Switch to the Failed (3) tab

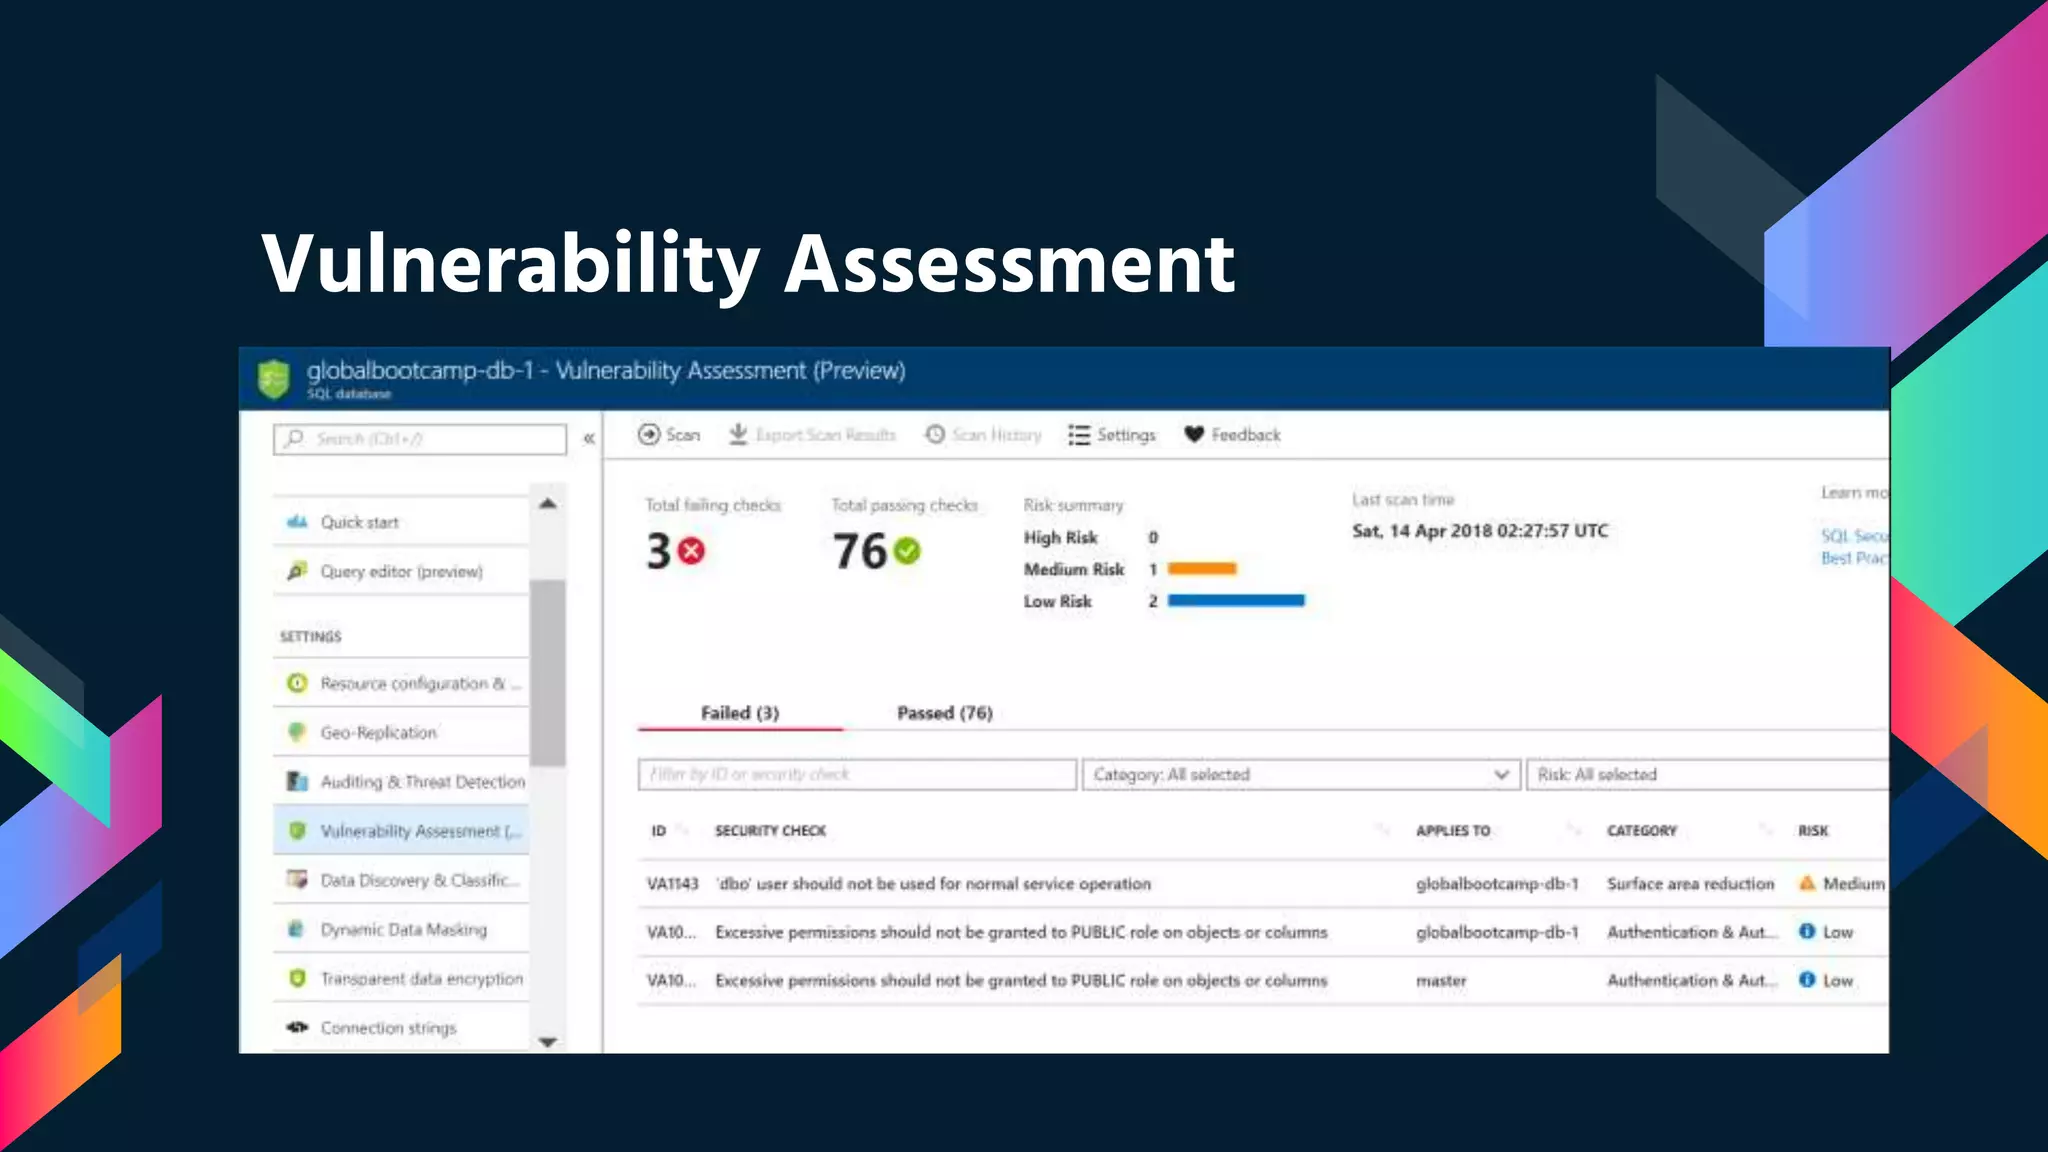[x=740, y=713]
